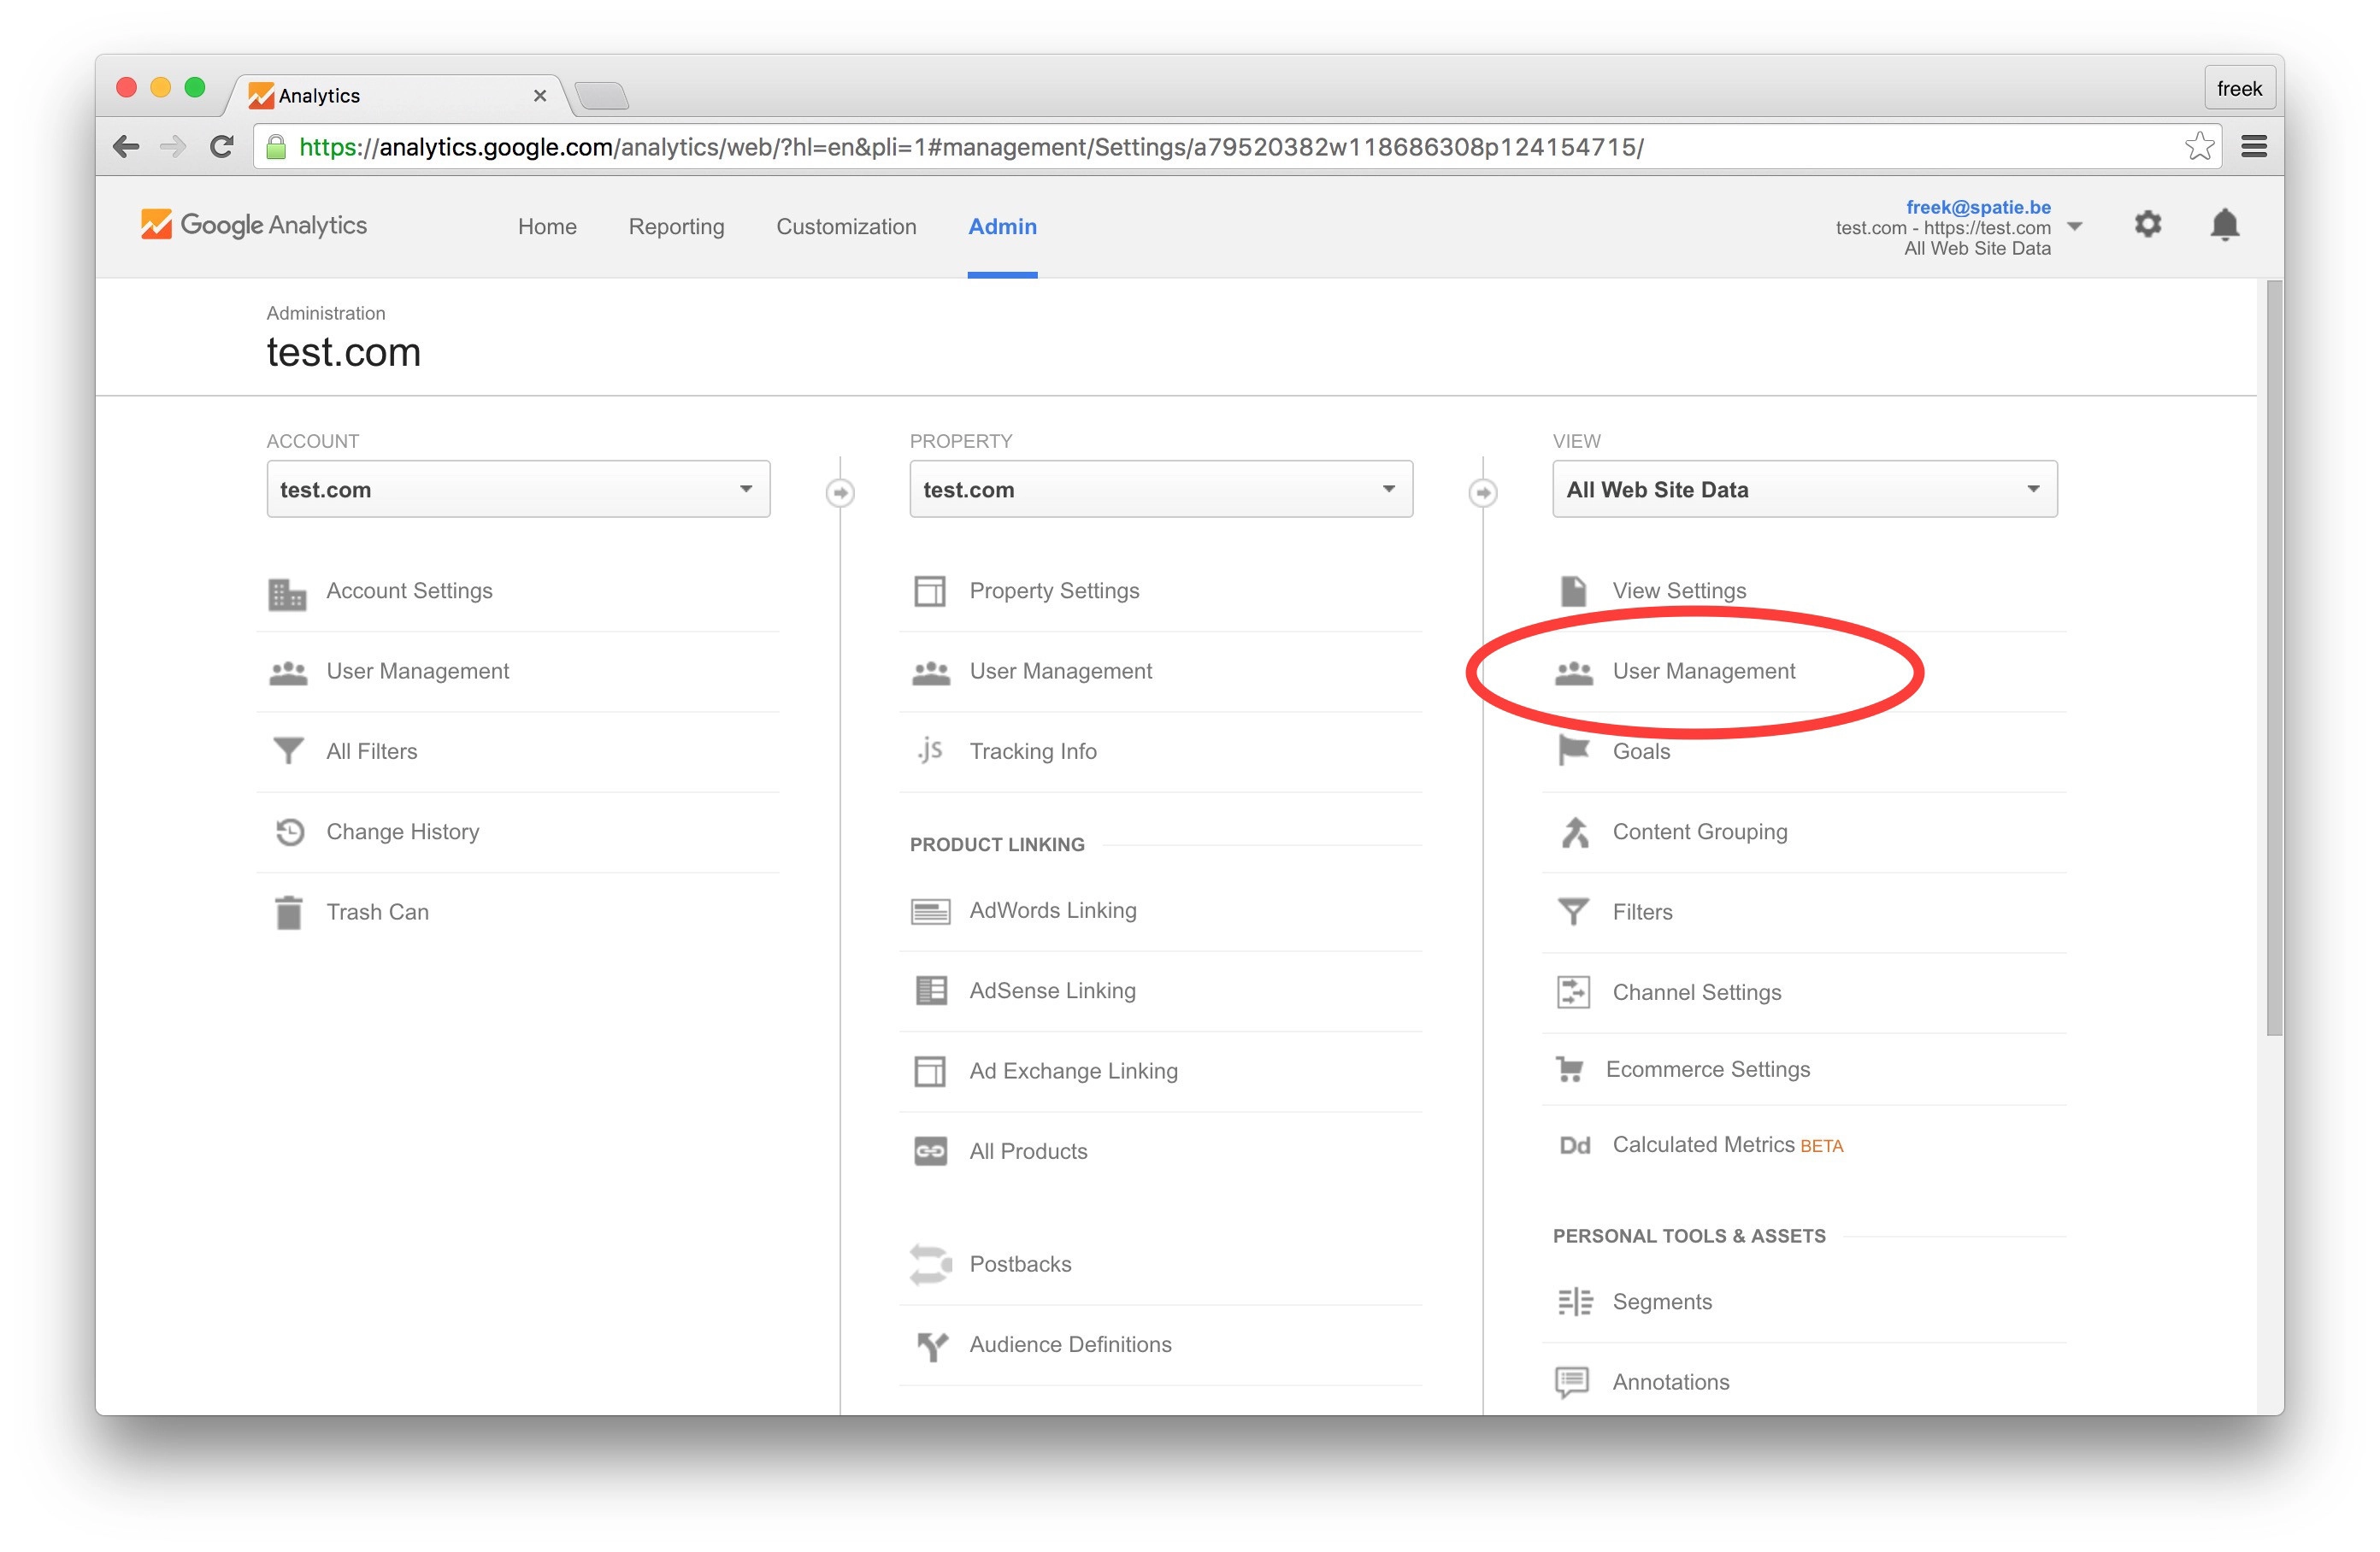The width and height of the screenshot is (2380, 1552).
Task: Expand the Account test.com dropdown
Action: click(518, 489)
